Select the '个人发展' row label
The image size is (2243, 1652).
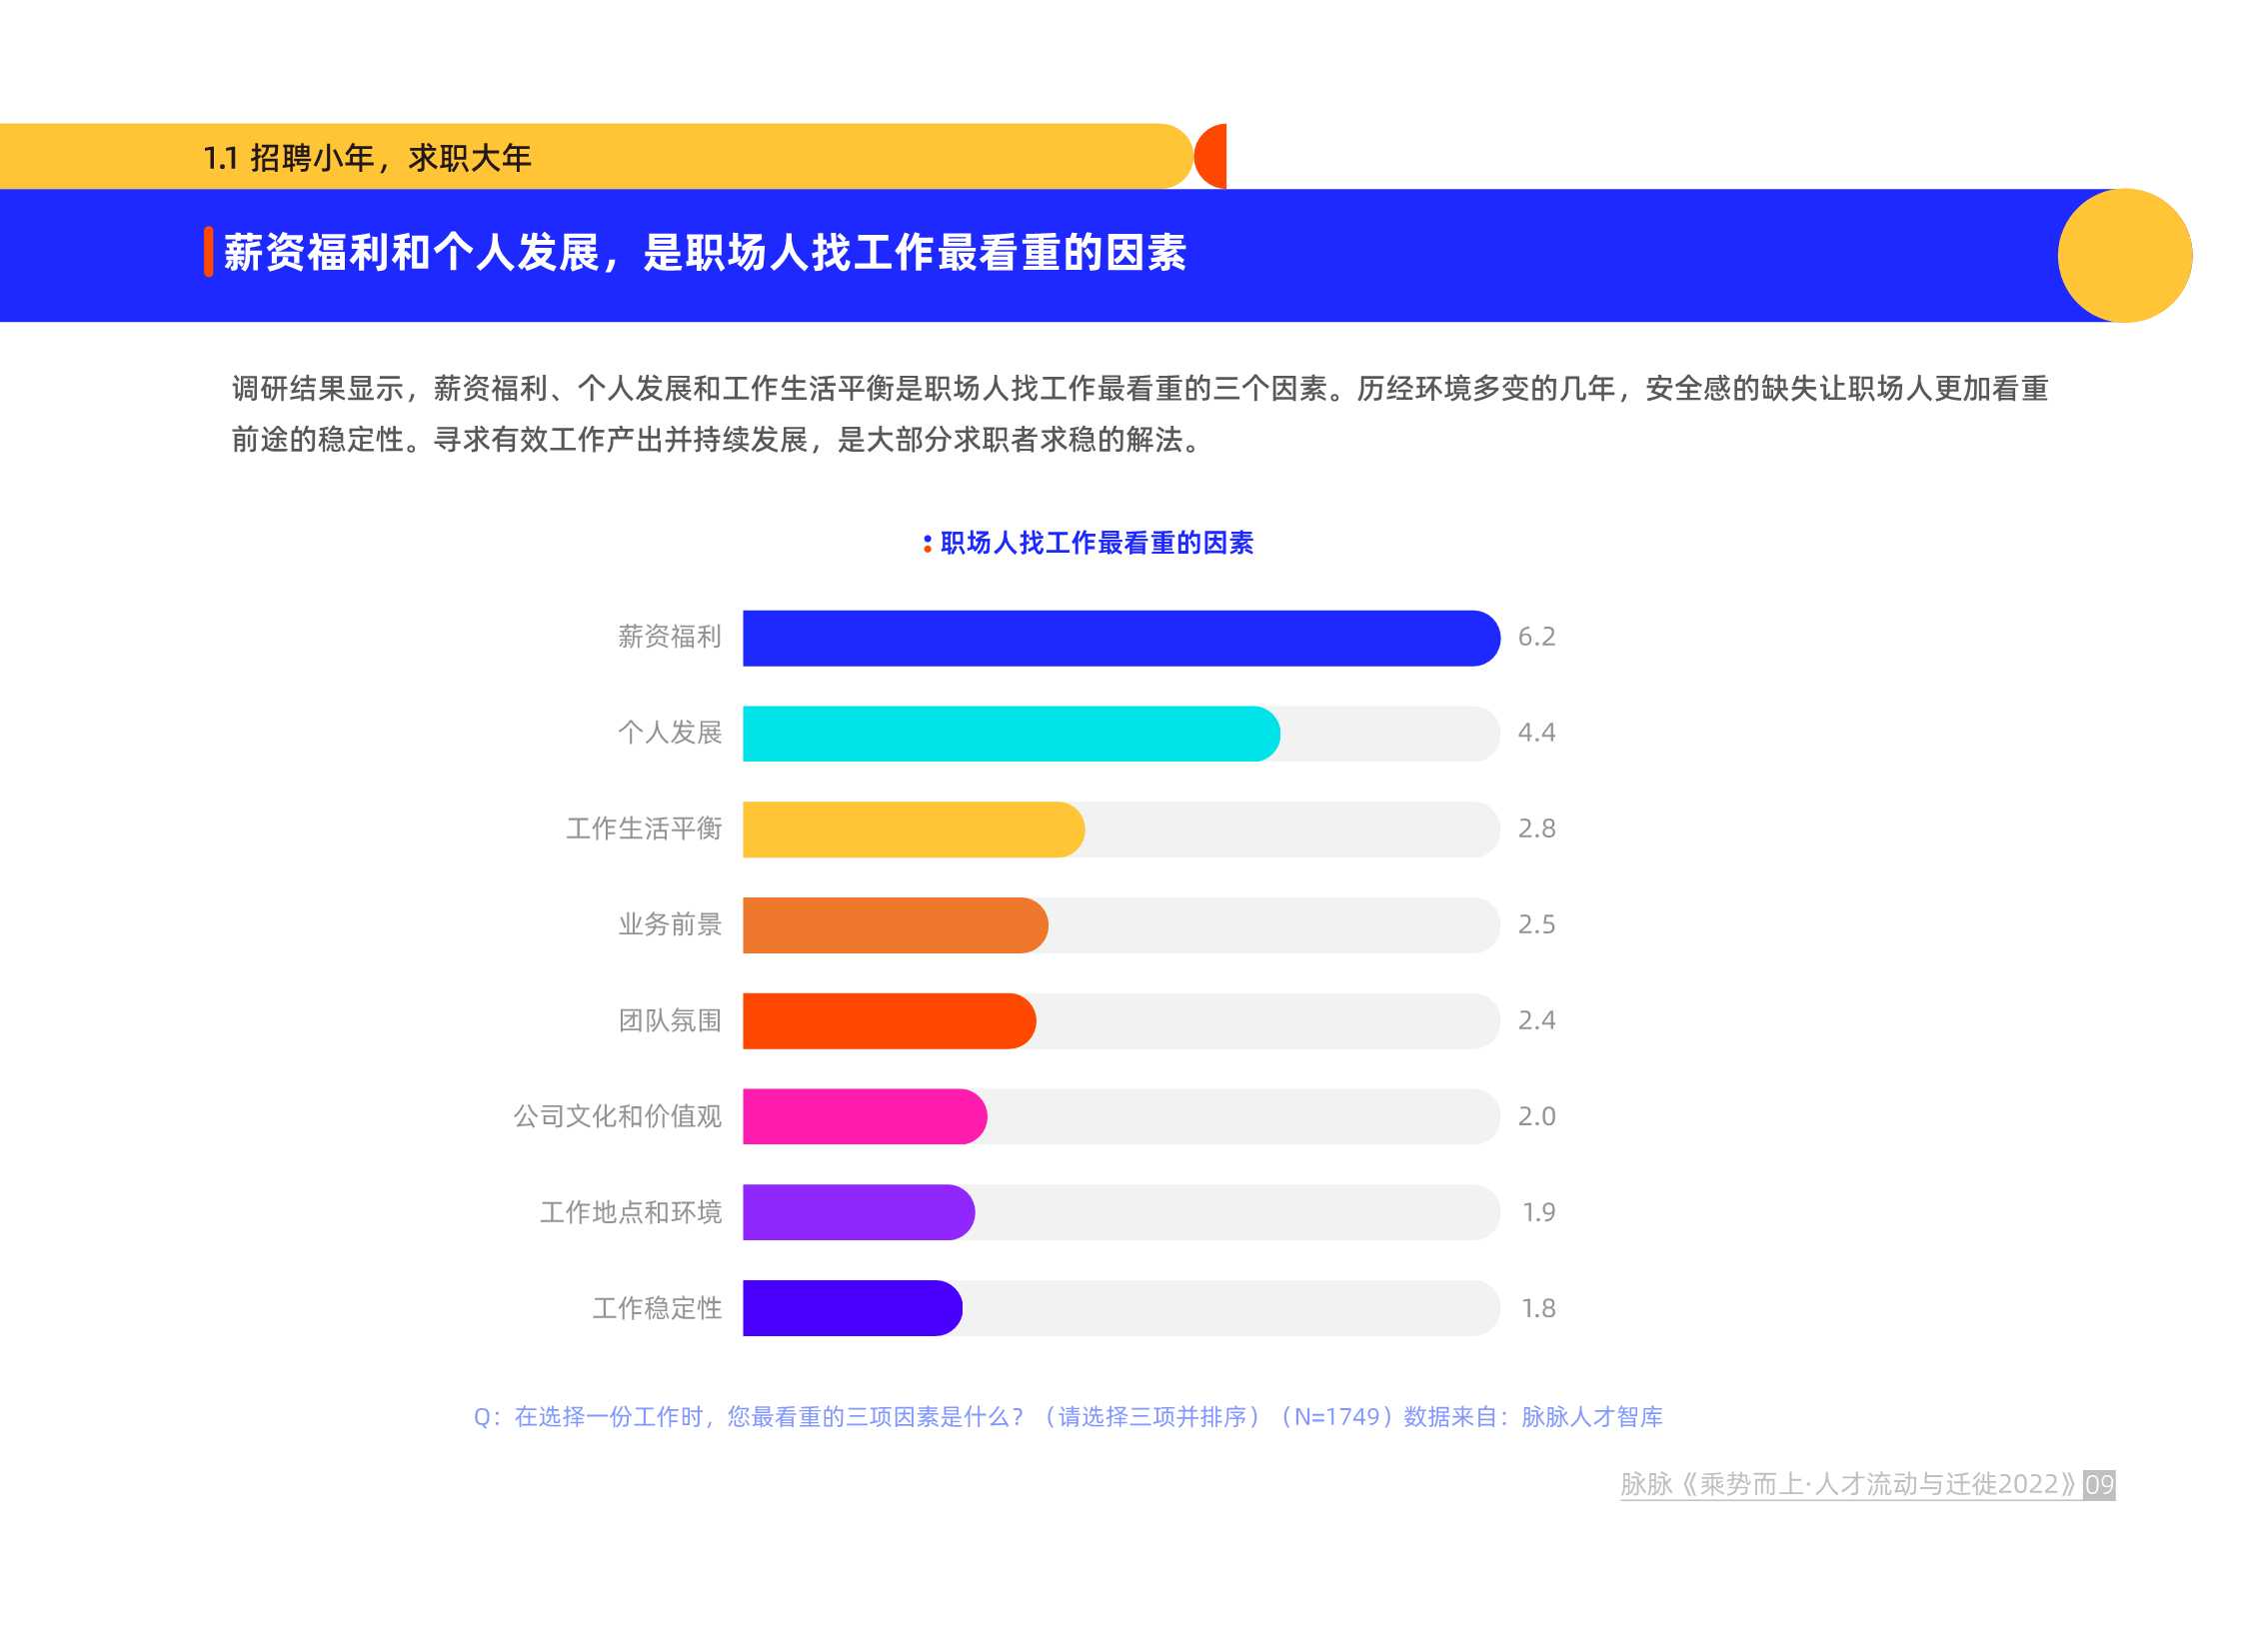669,733
